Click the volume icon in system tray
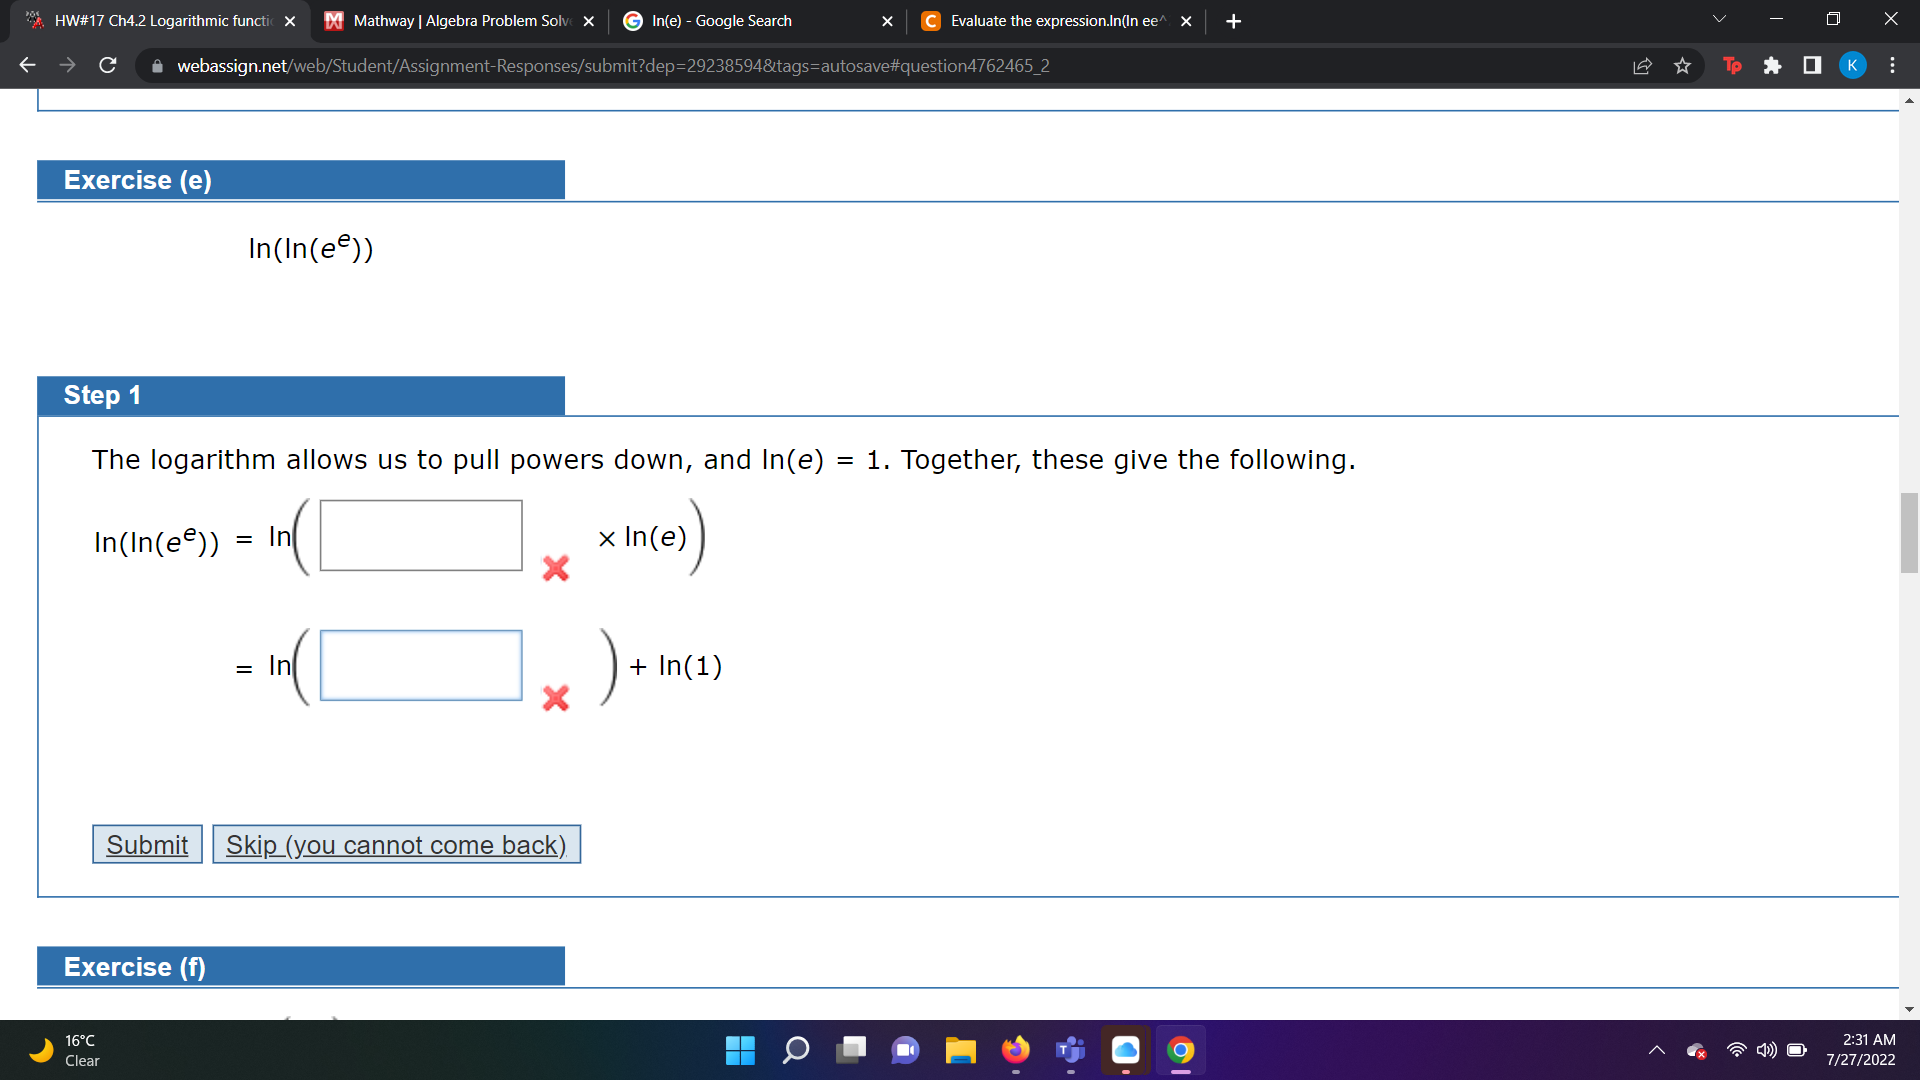 (1765, 1051)
